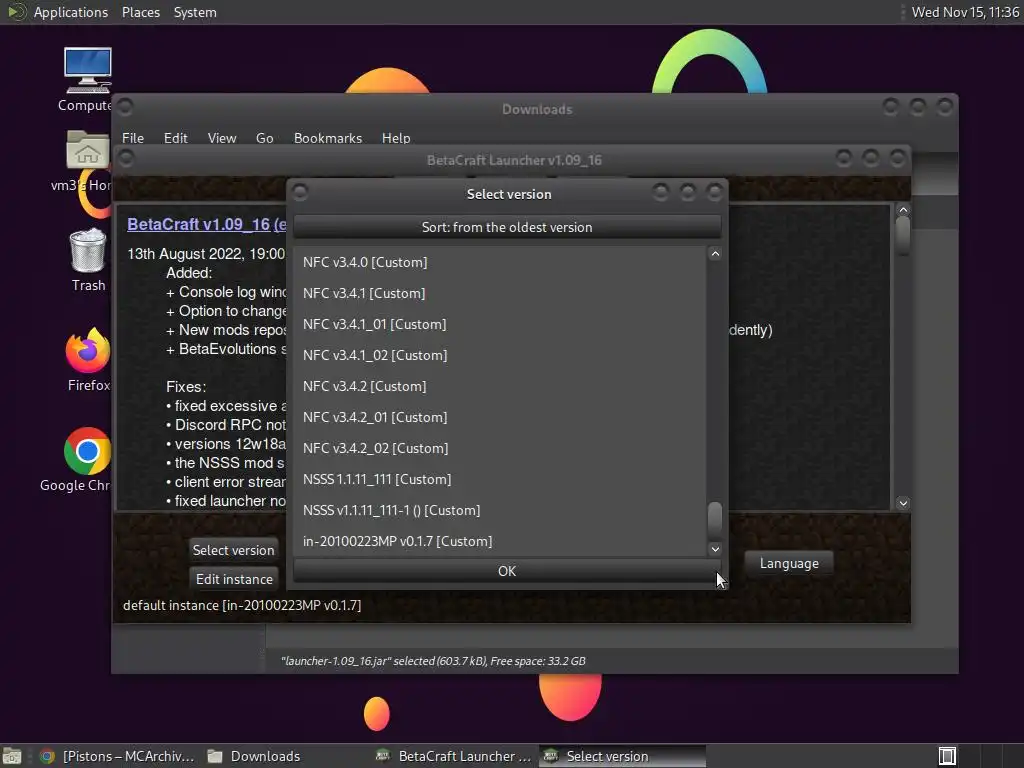
Task: Click the Select version dialog window menu button
Action: [x=300, y=193]
